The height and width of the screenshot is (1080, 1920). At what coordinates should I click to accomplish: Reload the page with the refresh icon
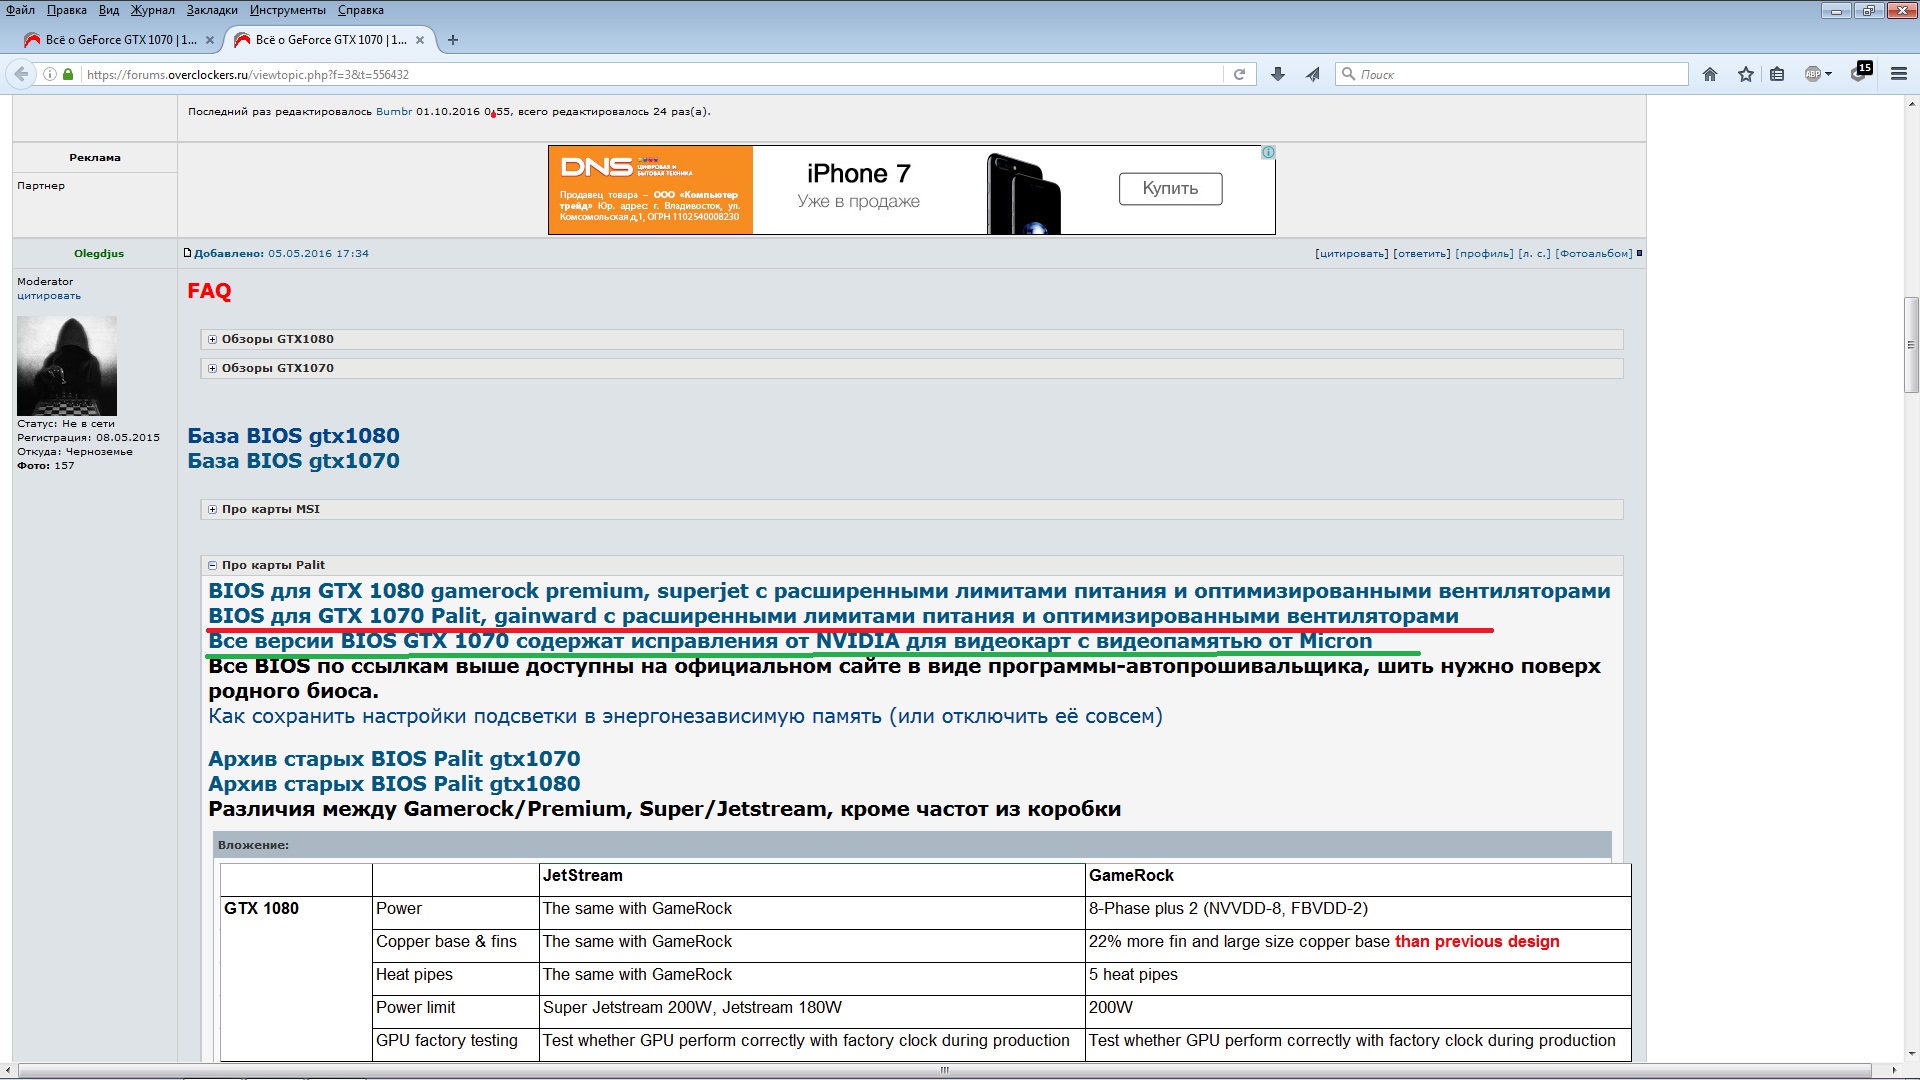[1239, 74]
